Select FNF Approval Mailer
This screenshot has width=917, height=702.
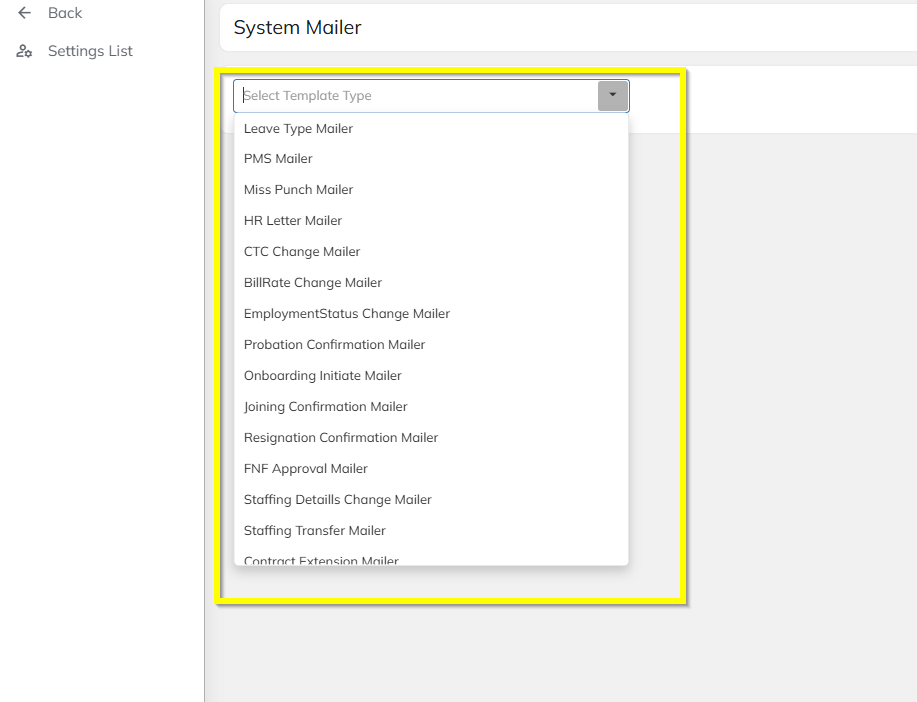431,469
